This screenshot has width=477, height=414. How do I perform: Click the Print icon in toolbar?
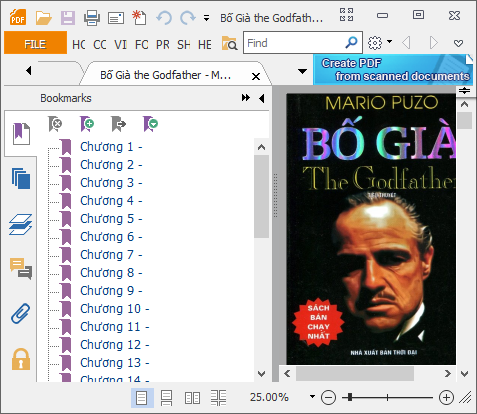(92, 18)
